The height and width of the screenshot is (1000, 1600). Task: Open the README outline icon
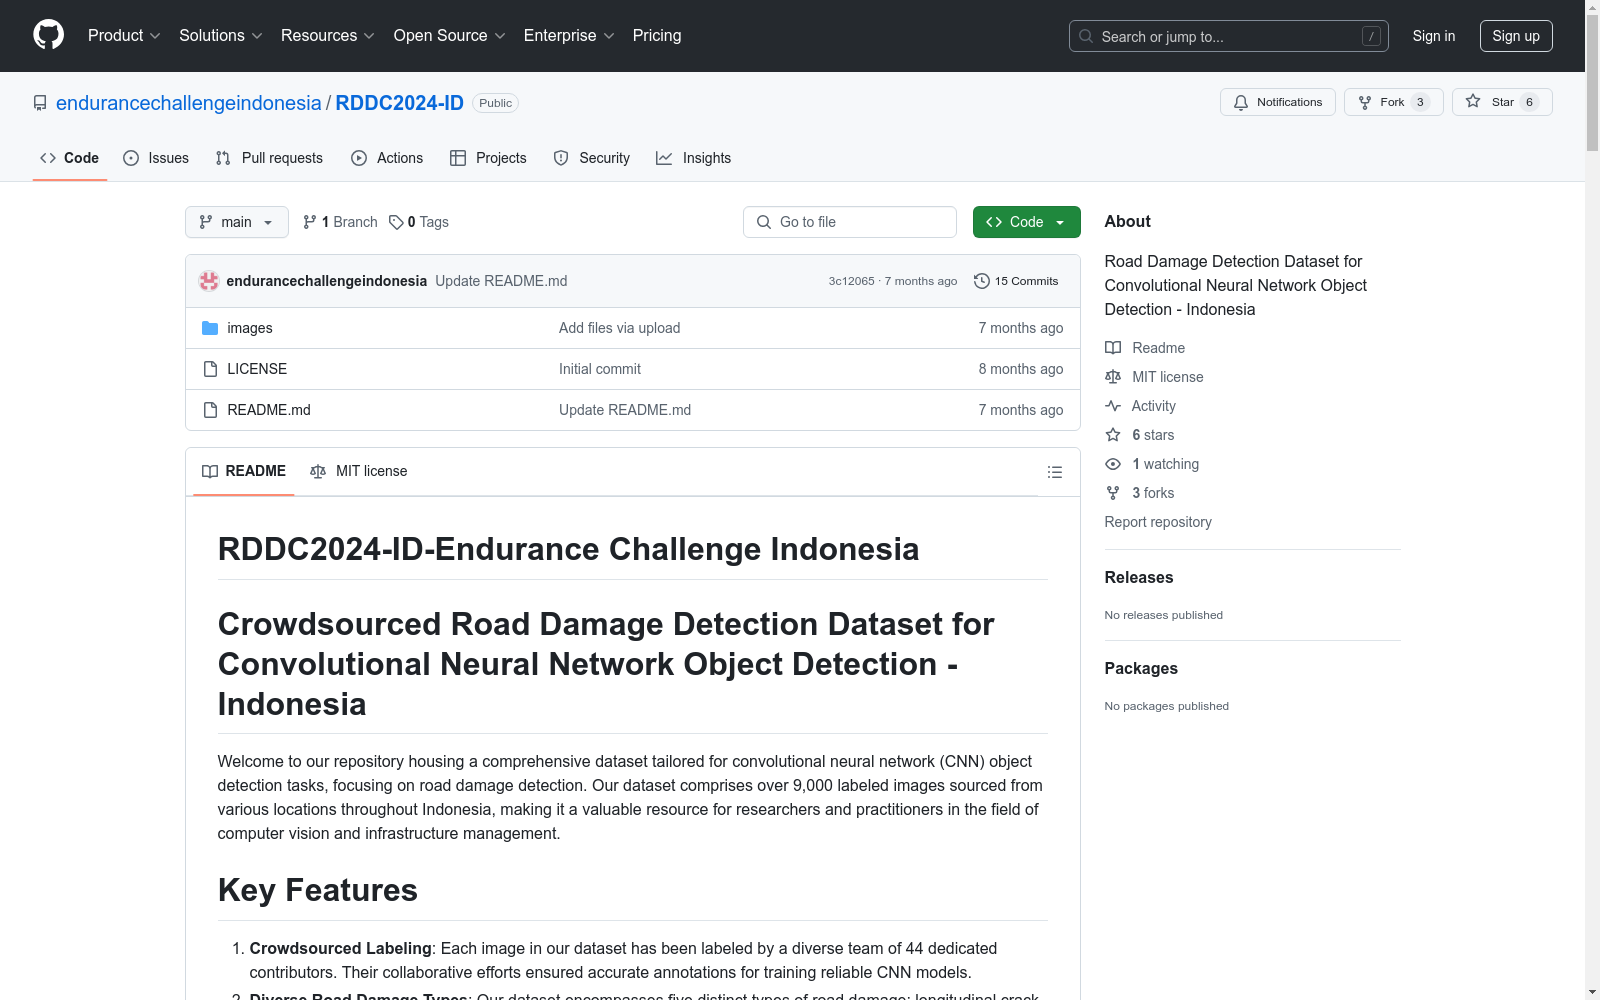pyautogui.click(x=1055, y=472)
